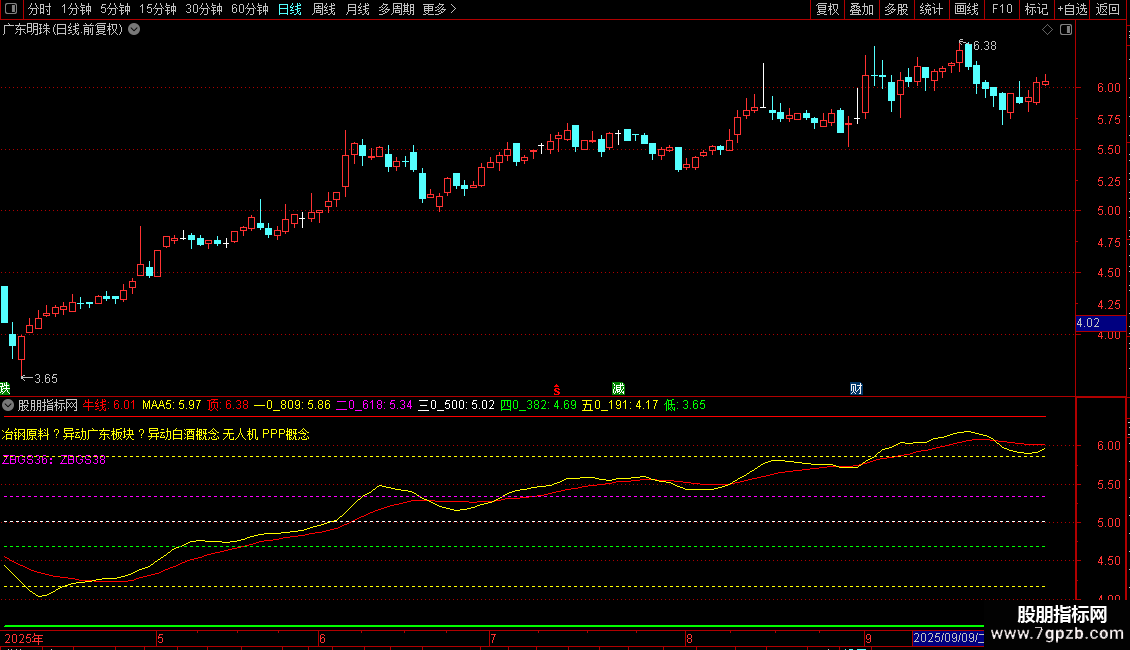Add stock with +自选 button

(1072, 9)
